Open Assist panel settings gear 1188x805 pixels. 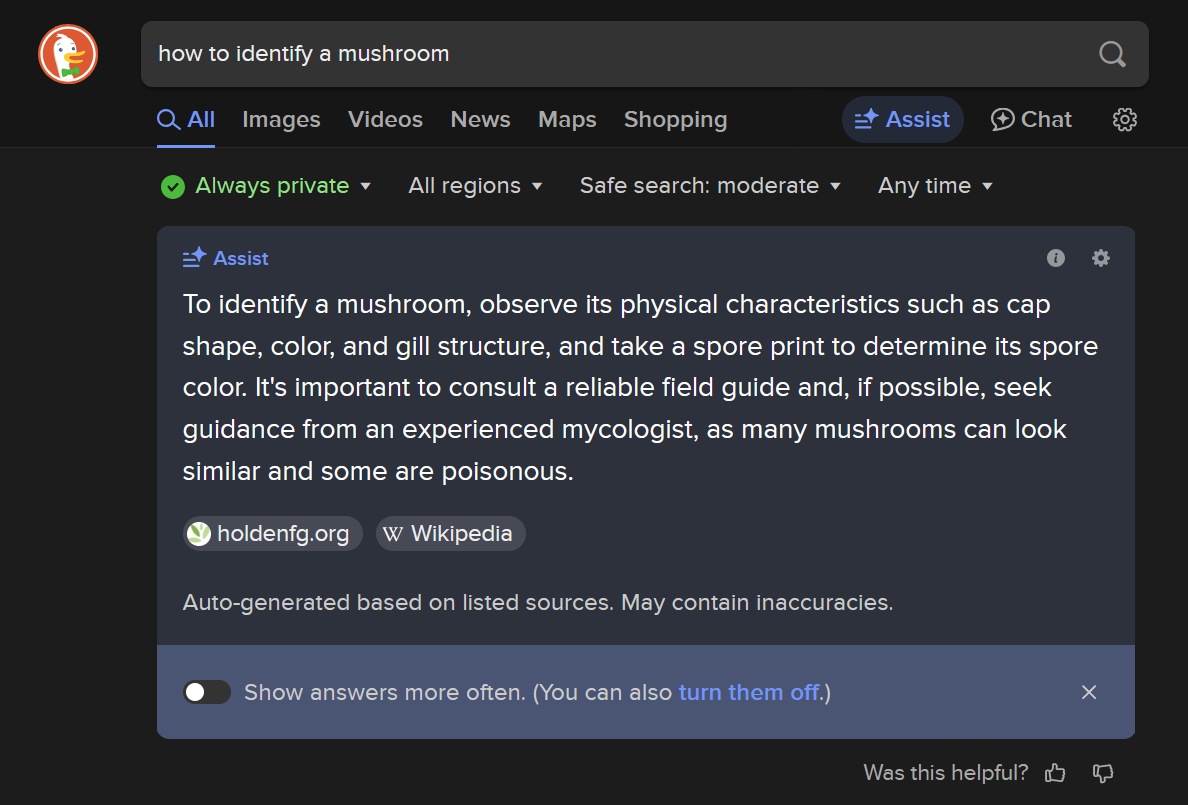[x=1101, y=258]
